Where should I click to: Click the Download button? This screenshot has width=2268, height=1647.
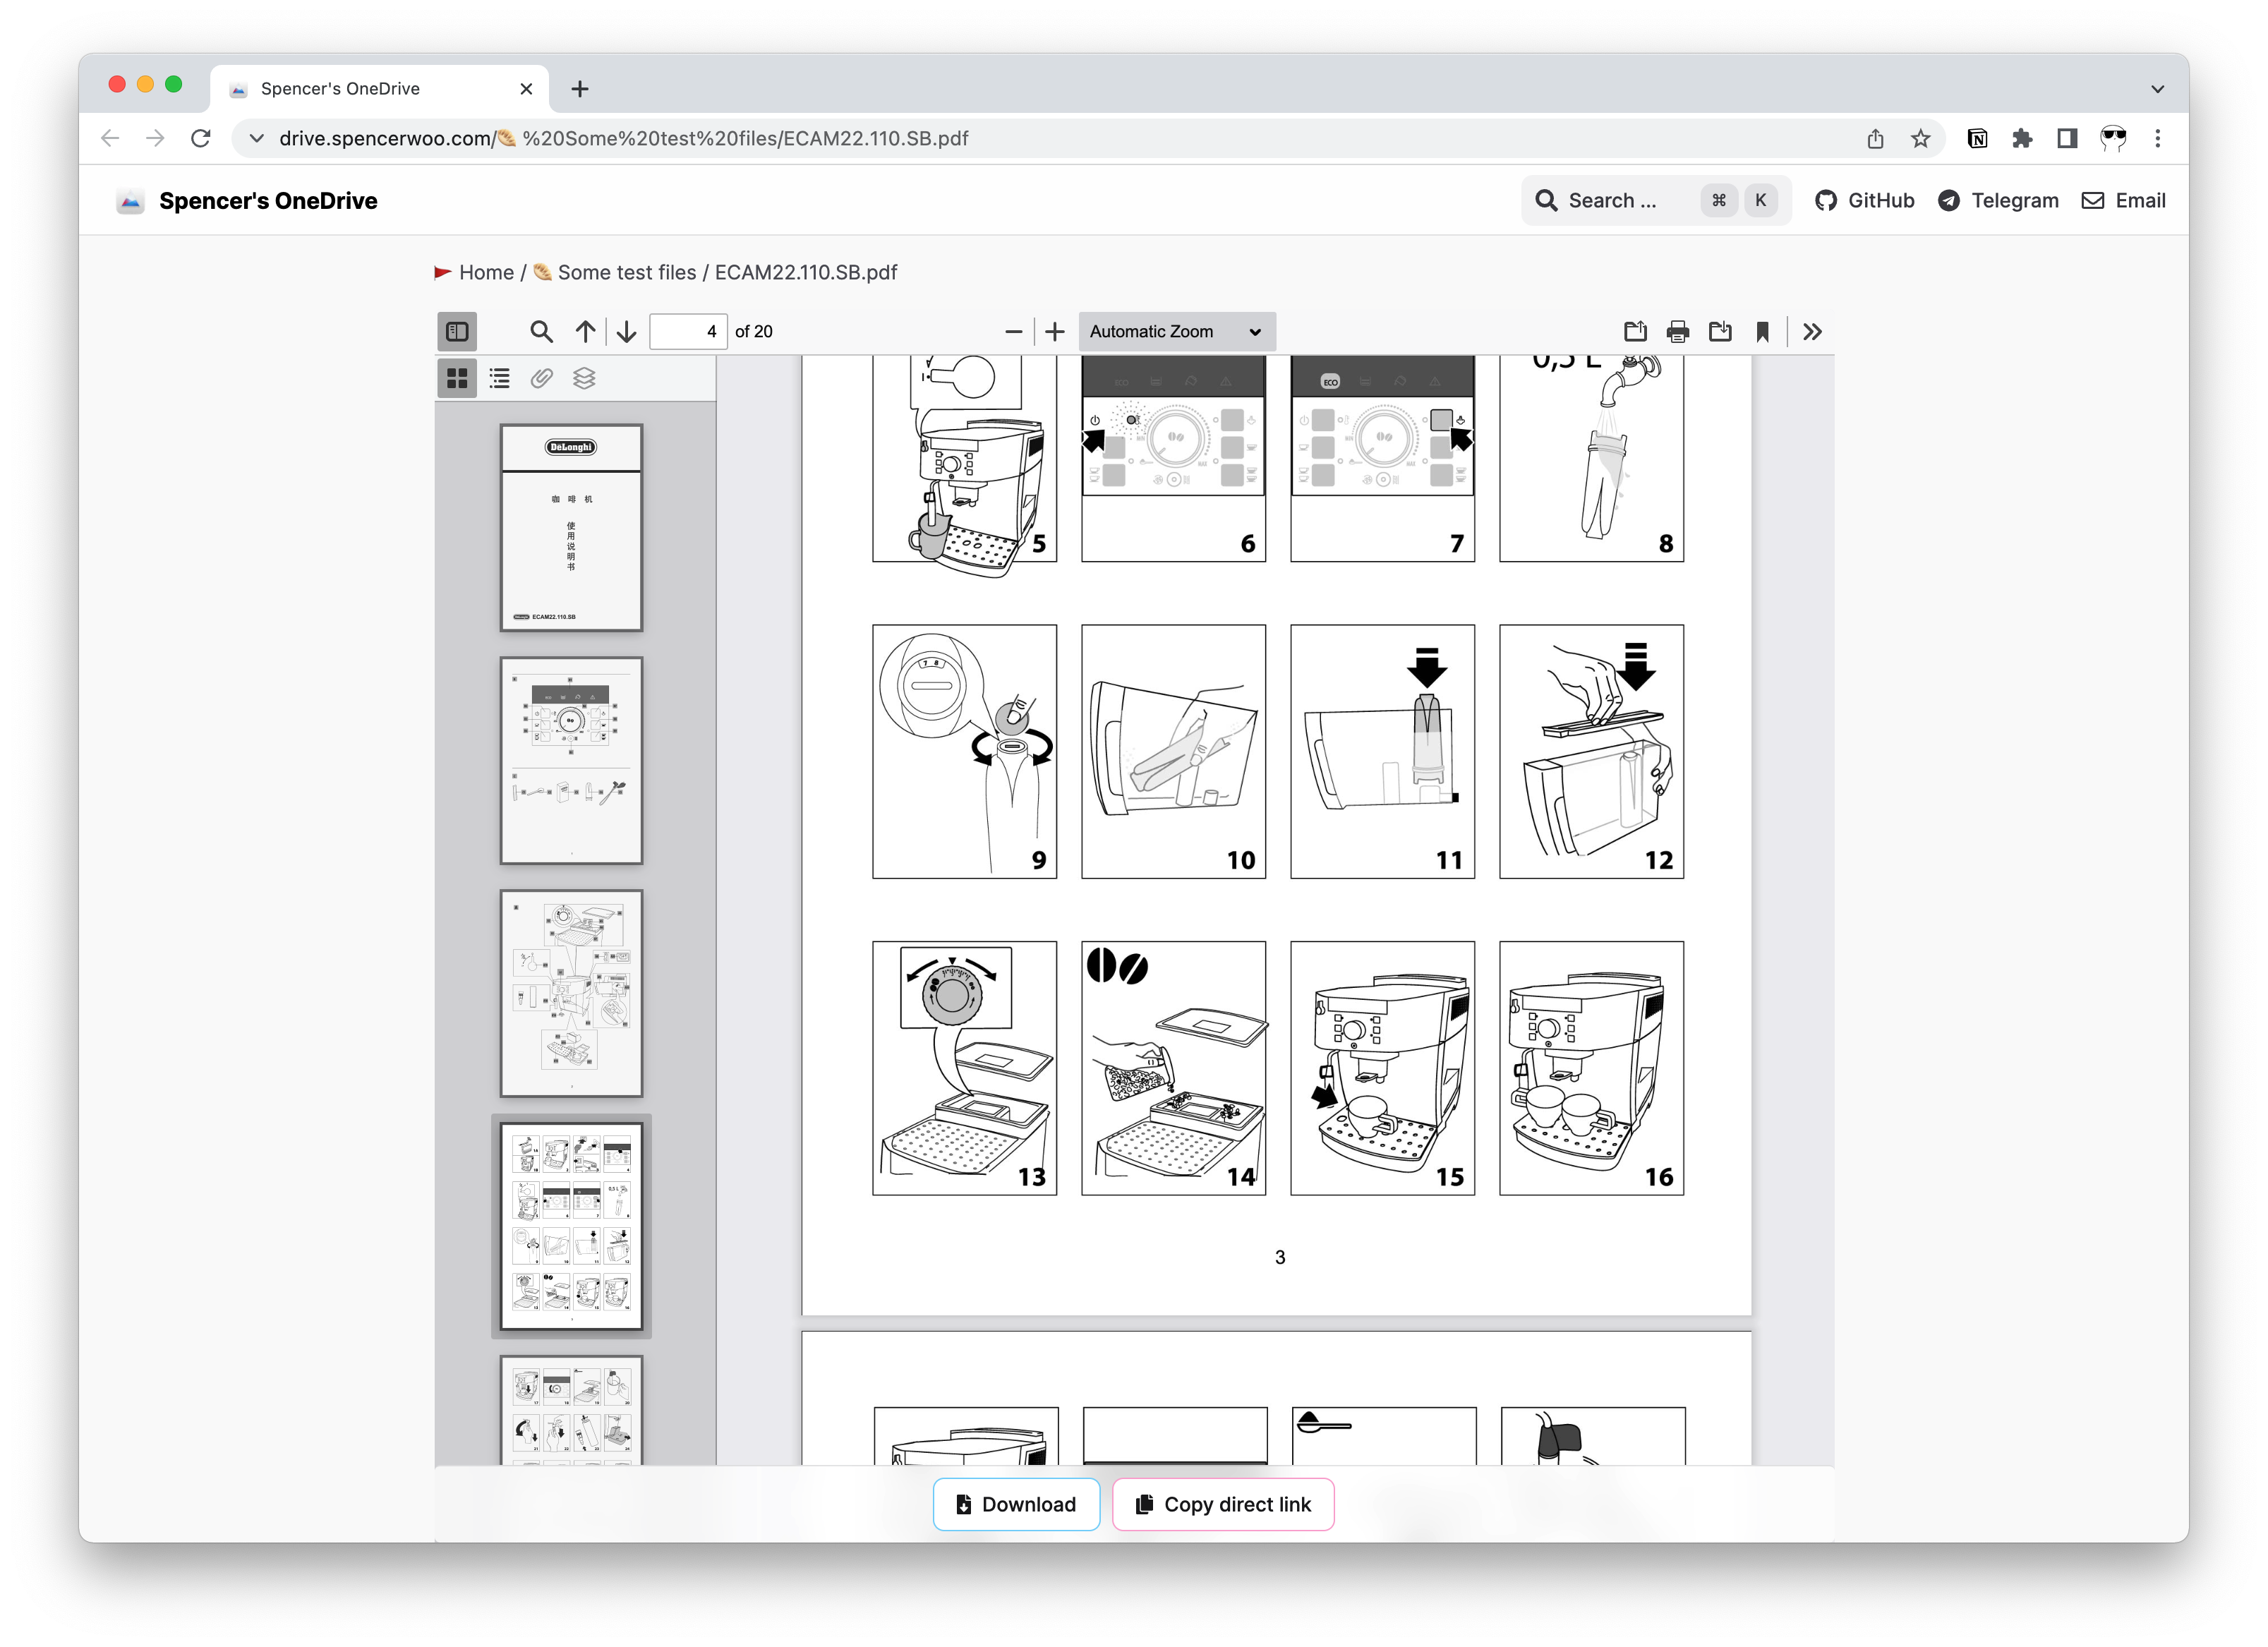pyautogui.click(x=1016, y=1504)
